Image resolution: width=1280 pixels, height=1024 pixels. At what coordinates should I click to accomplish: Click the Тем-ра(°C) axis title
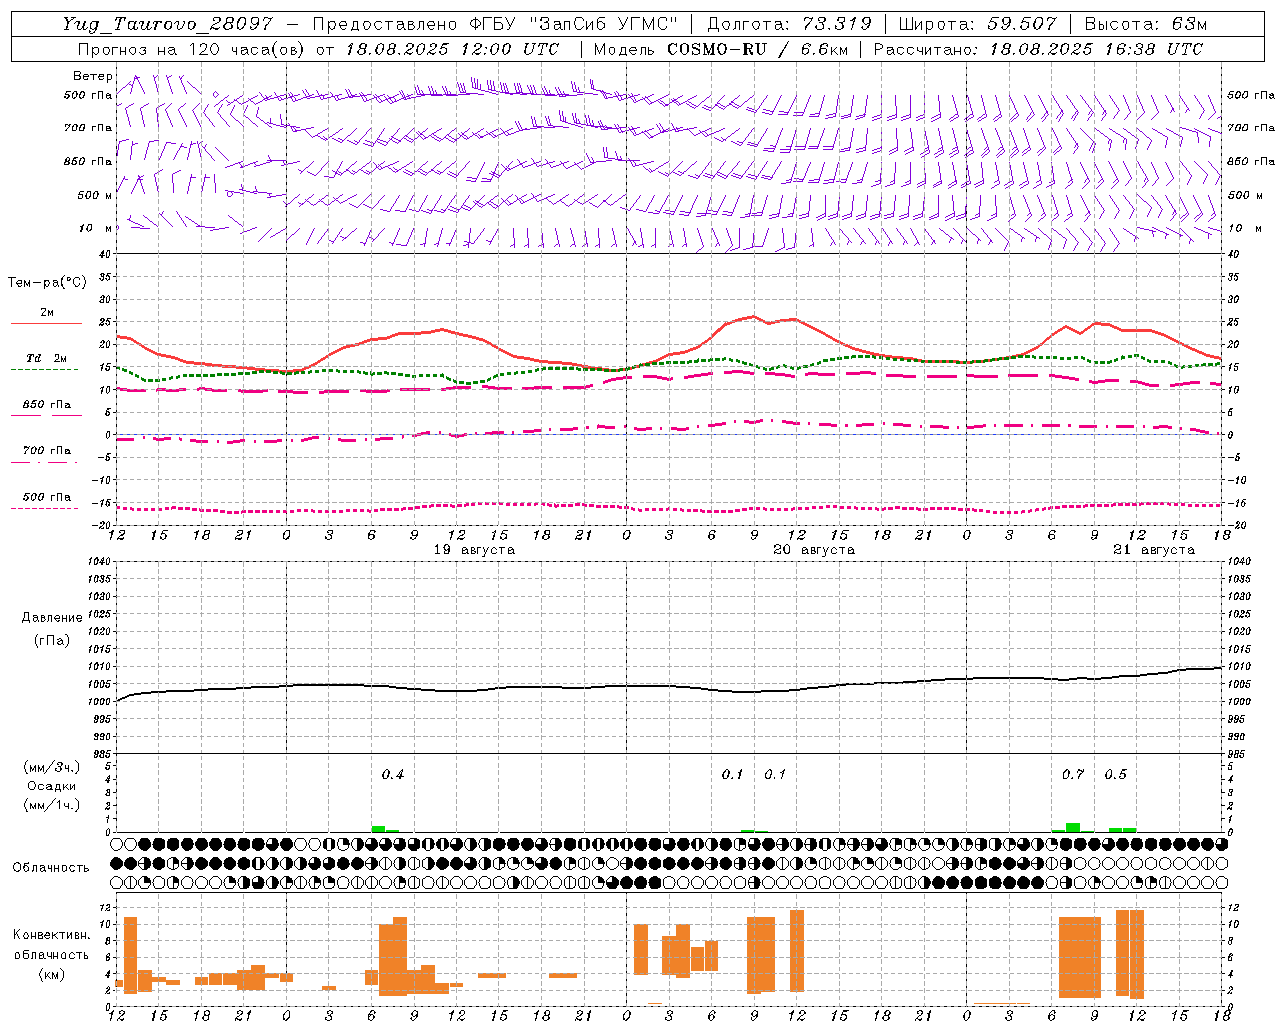47,283
